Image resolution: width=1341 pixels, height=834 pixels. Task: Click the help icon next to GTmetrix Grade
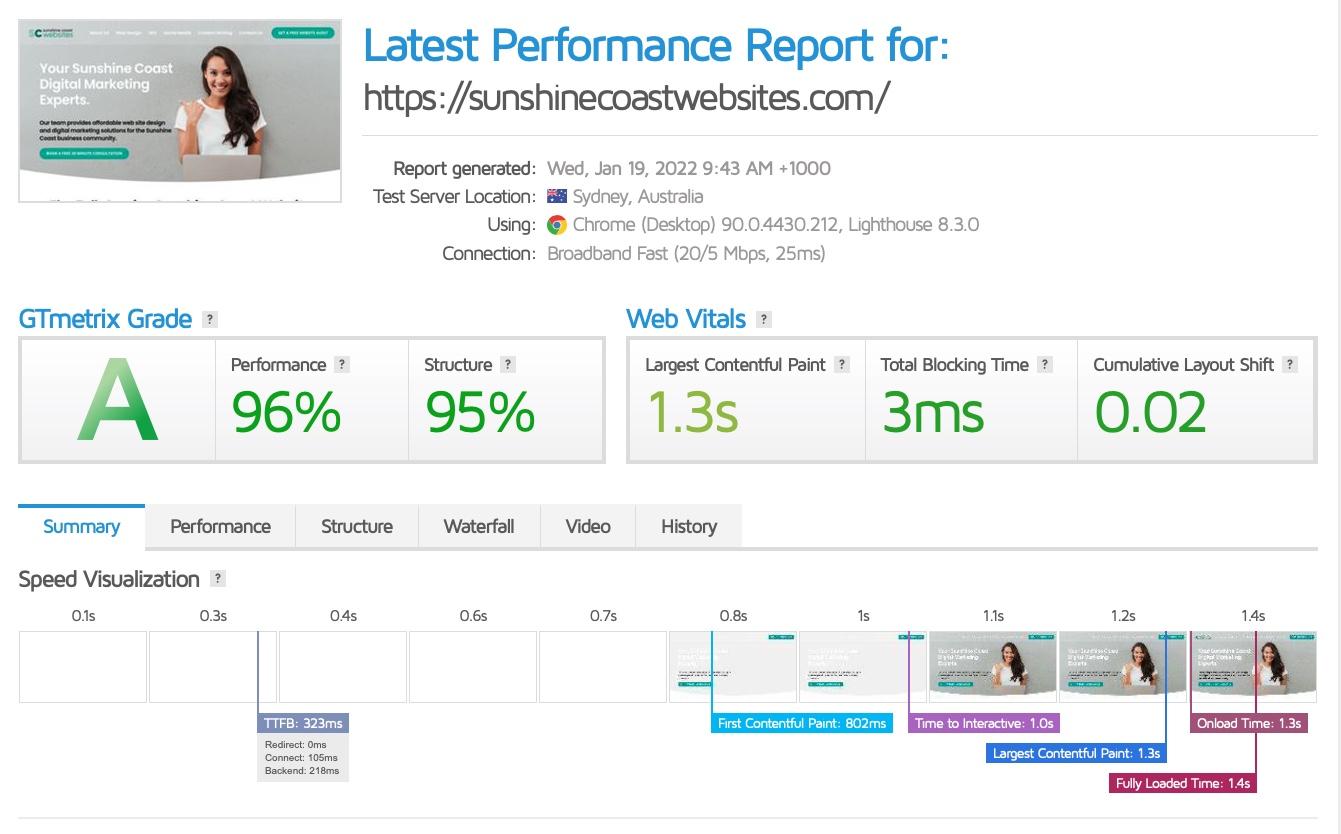[209, 319]
